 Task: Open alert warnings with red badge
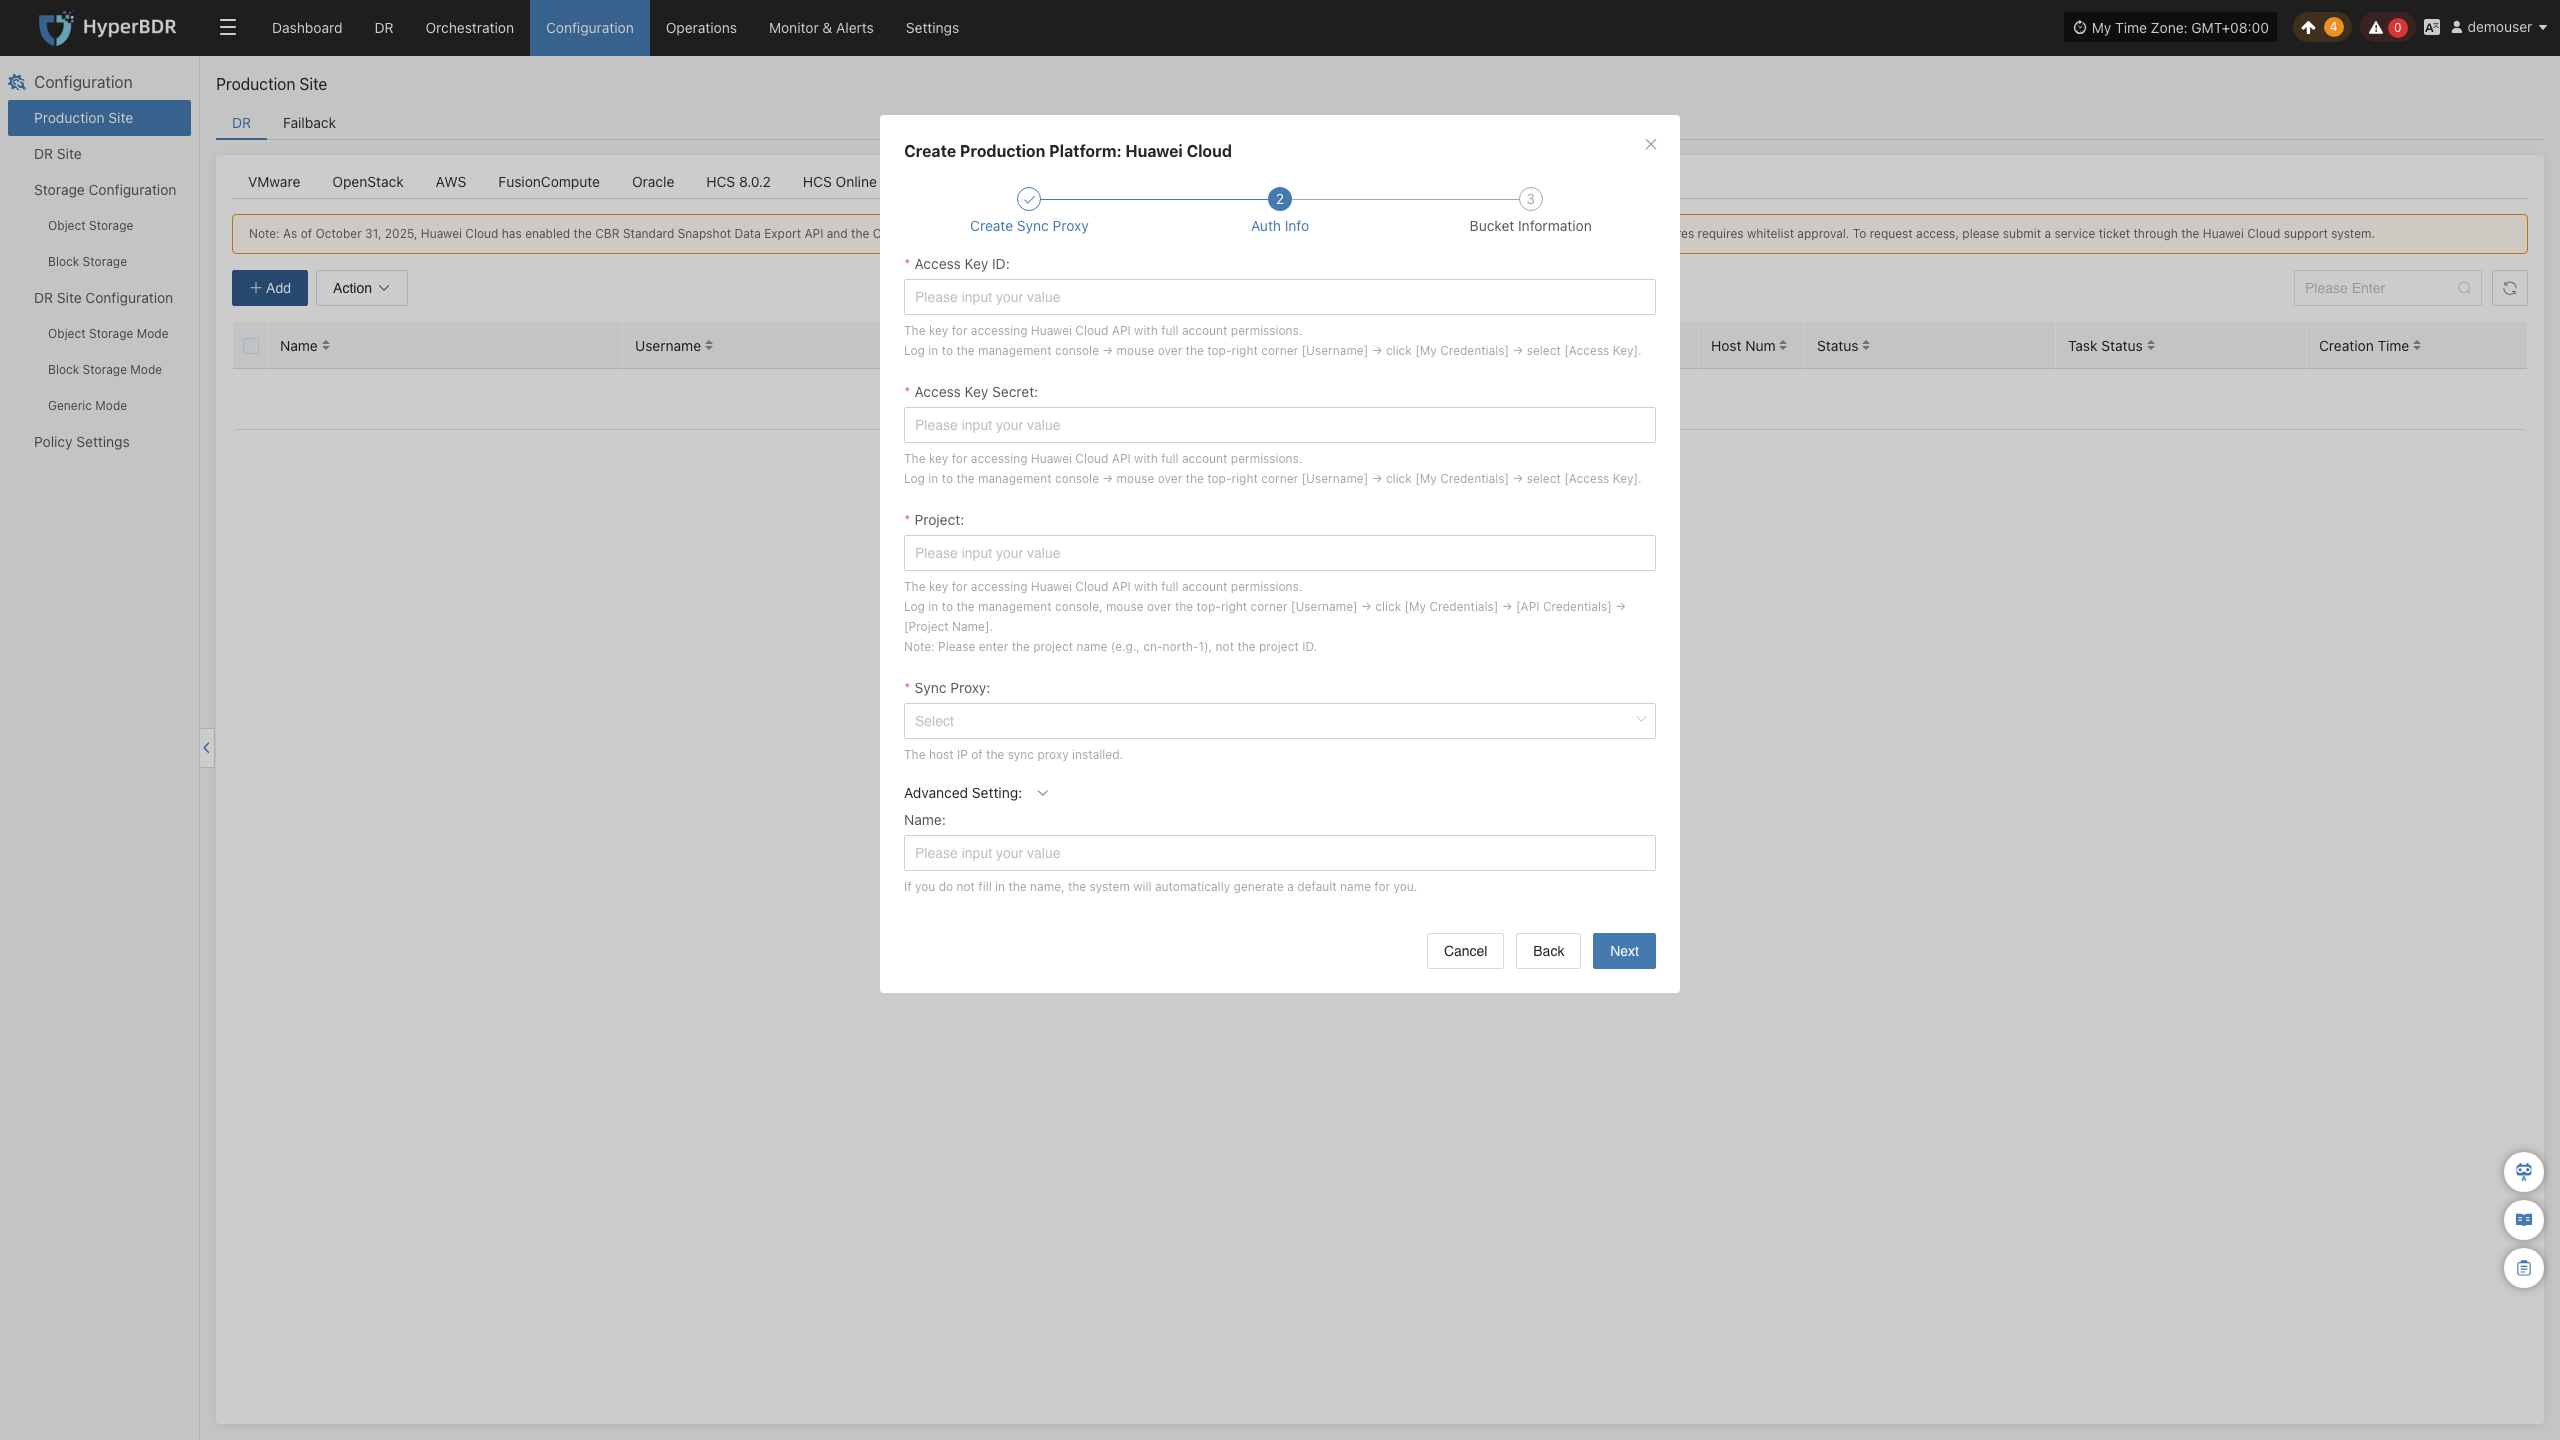pyautogui.click(x=2387, y=28)
